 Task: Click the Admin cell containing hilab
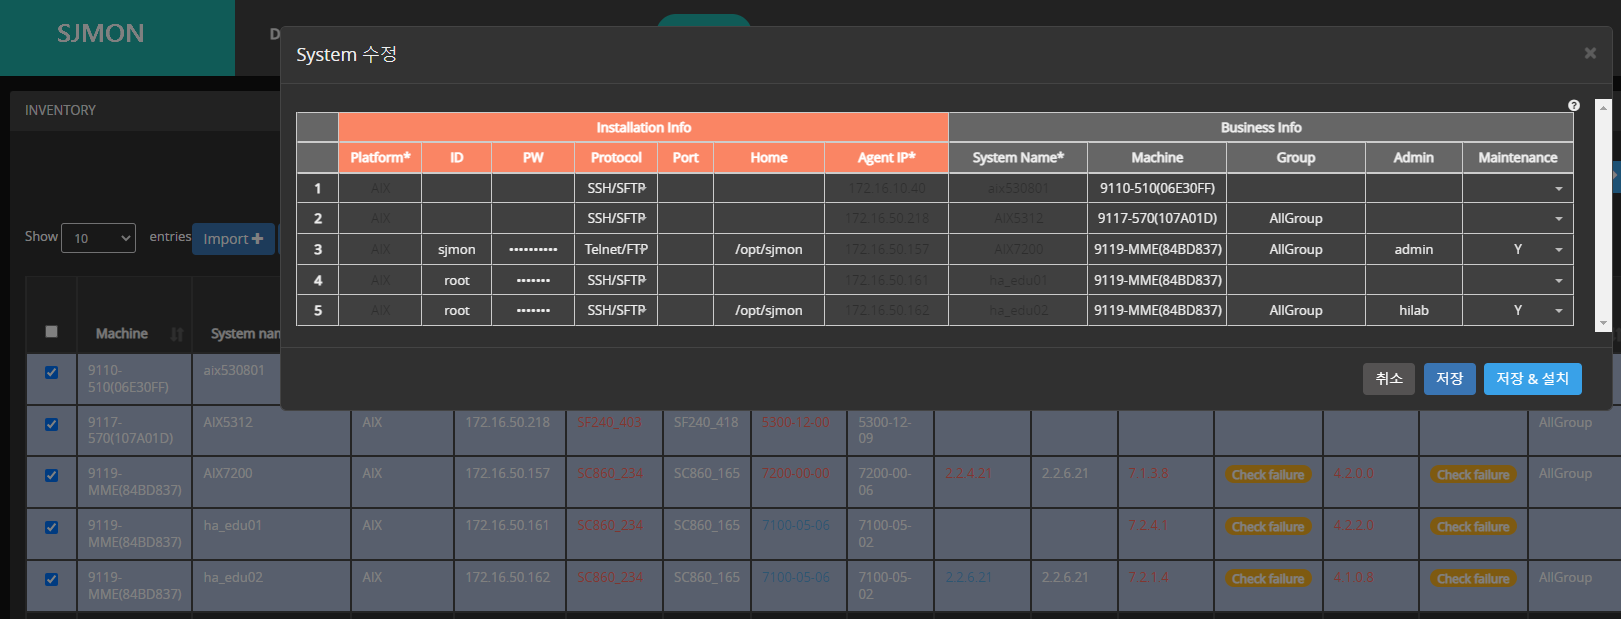1413,311
